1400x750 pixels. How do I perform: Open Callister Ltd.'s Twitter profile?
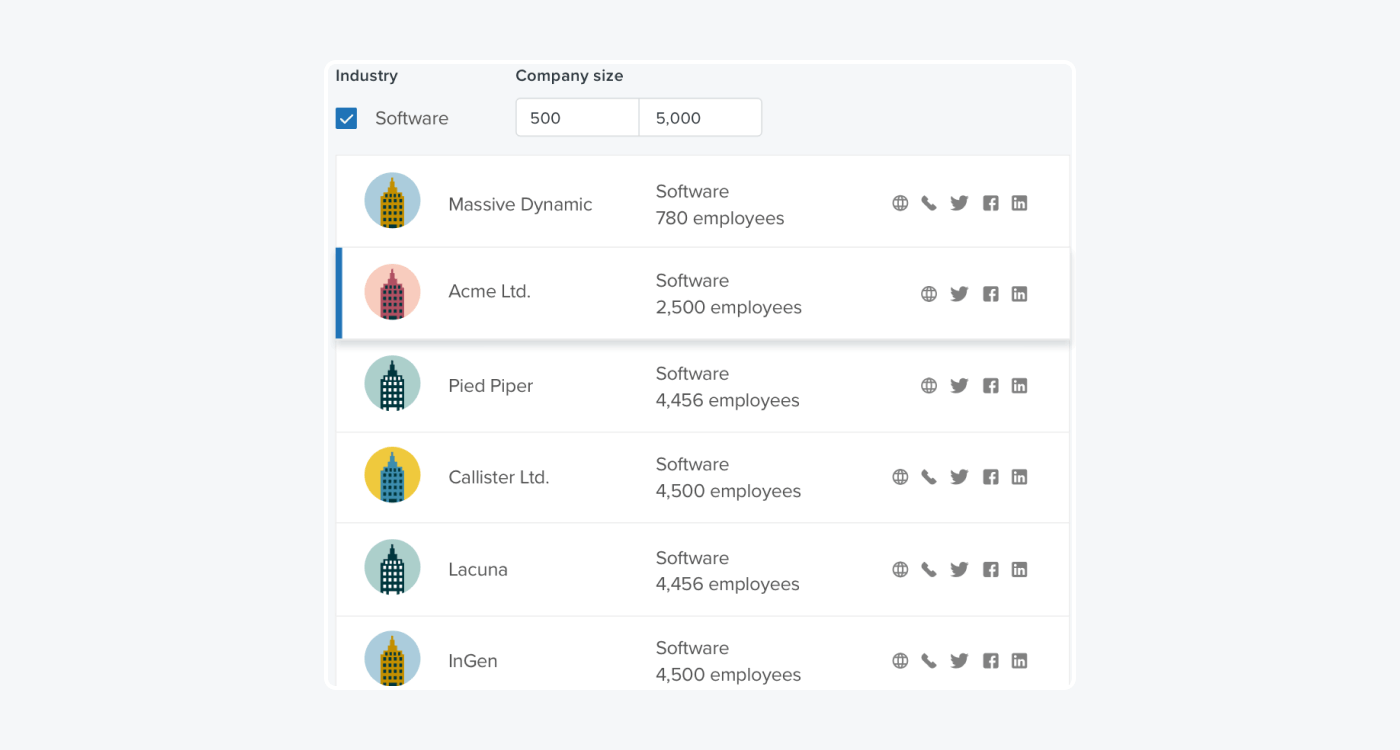(959, 477)
